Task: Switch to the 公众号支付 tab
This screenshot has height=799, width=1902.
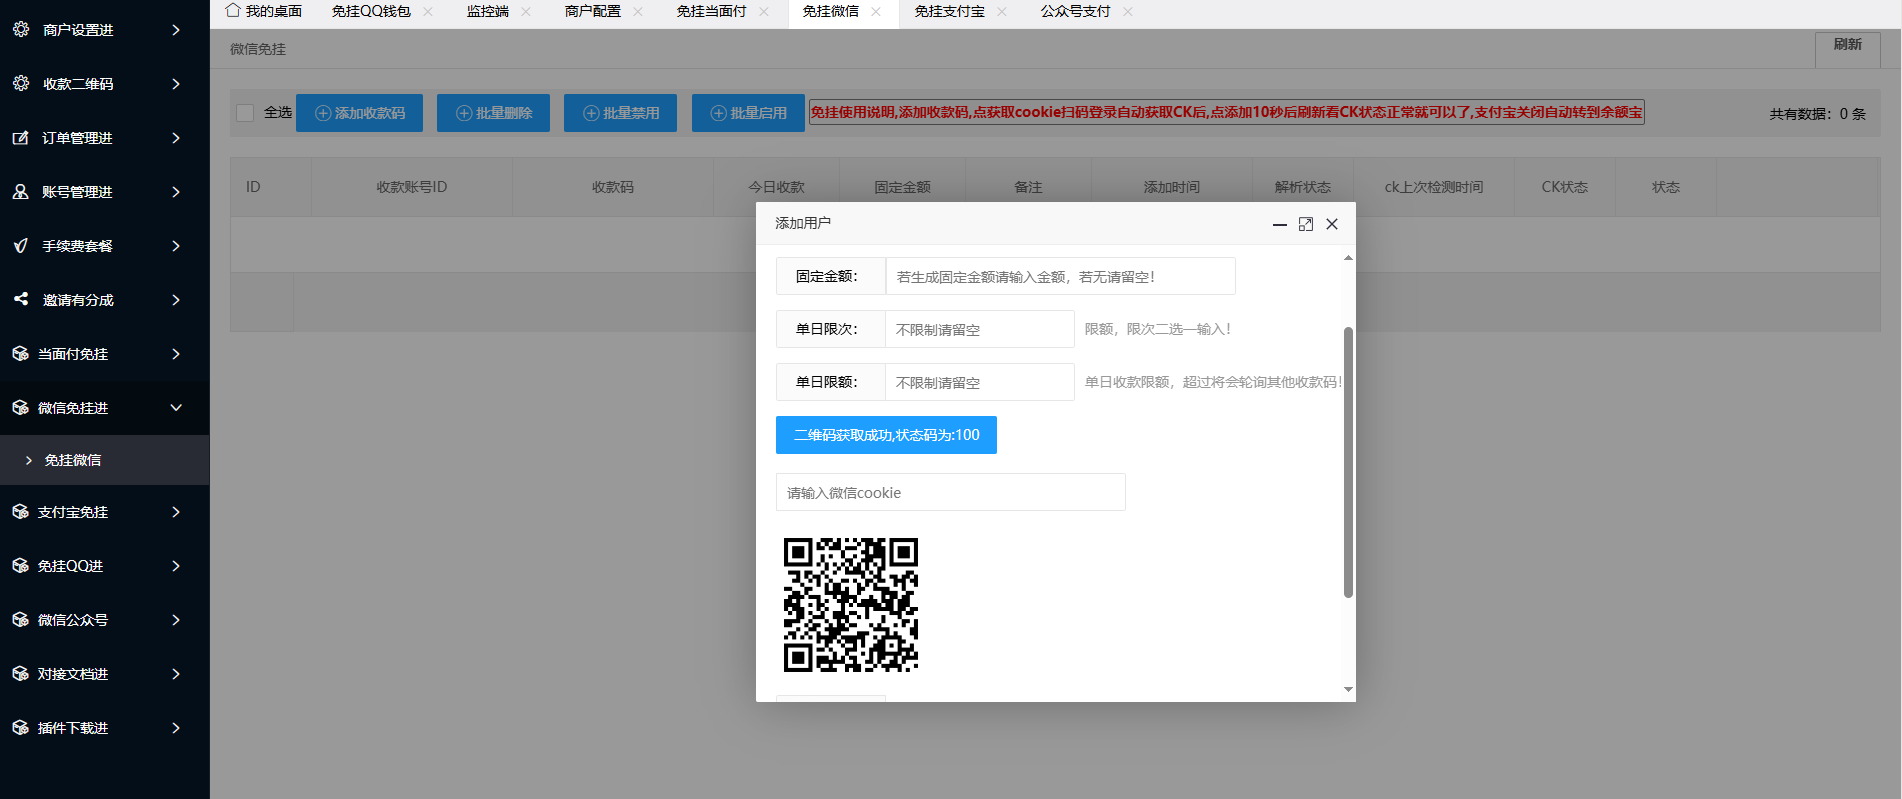Action: coord(1076,11)
